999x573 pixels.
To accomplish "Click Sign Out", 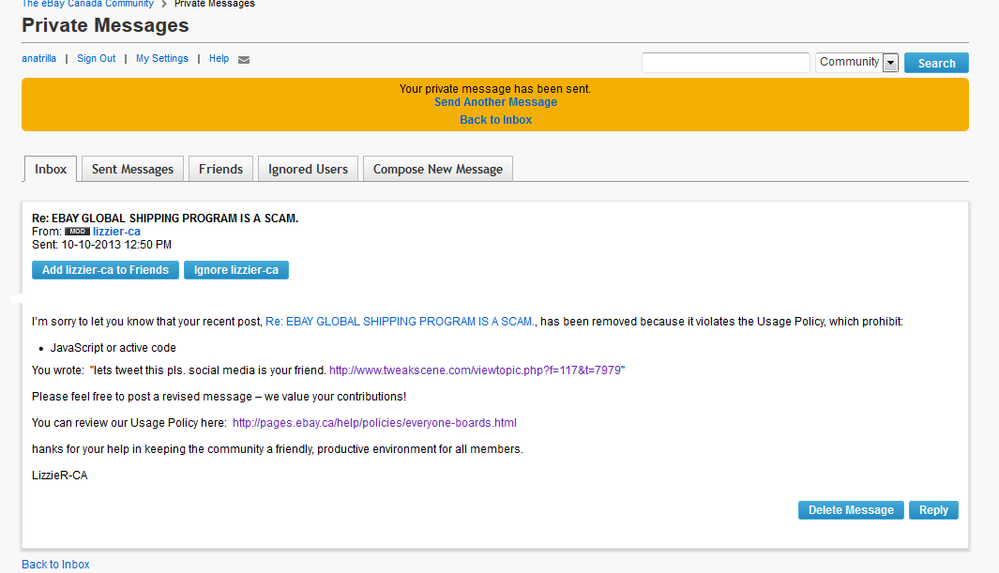I will click(96, 59).
